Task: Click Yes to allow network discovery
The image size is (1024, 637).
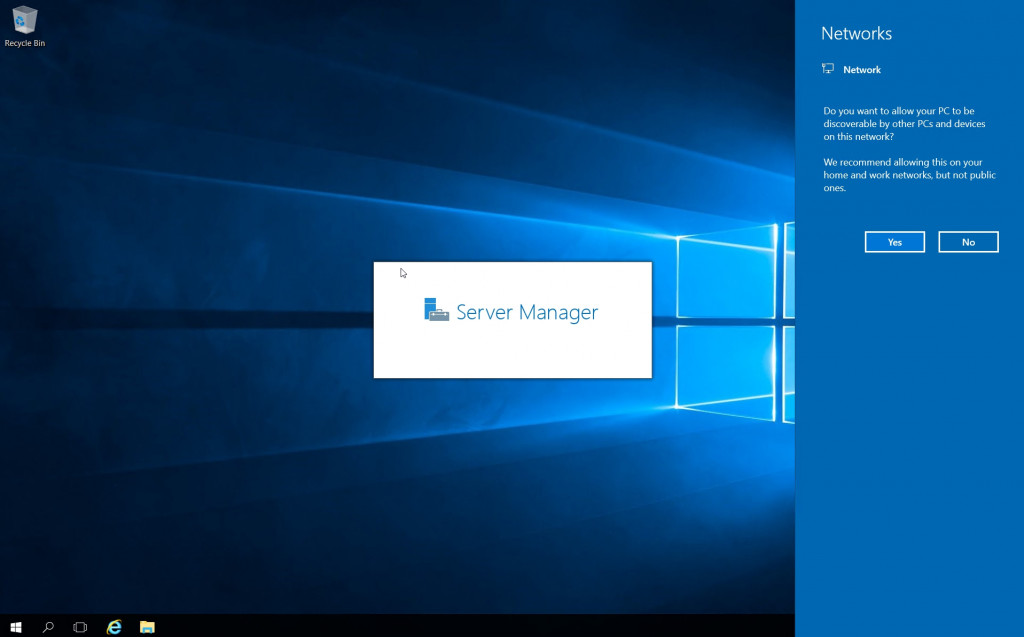Action: (x=895, y=242)
